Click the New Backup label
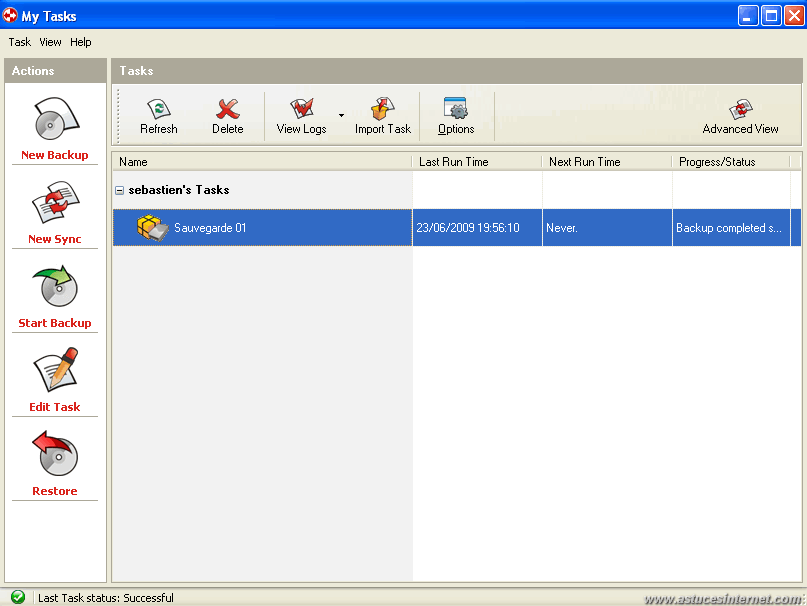The height and width of the screenshot is (606, 807). click(55, 155)
